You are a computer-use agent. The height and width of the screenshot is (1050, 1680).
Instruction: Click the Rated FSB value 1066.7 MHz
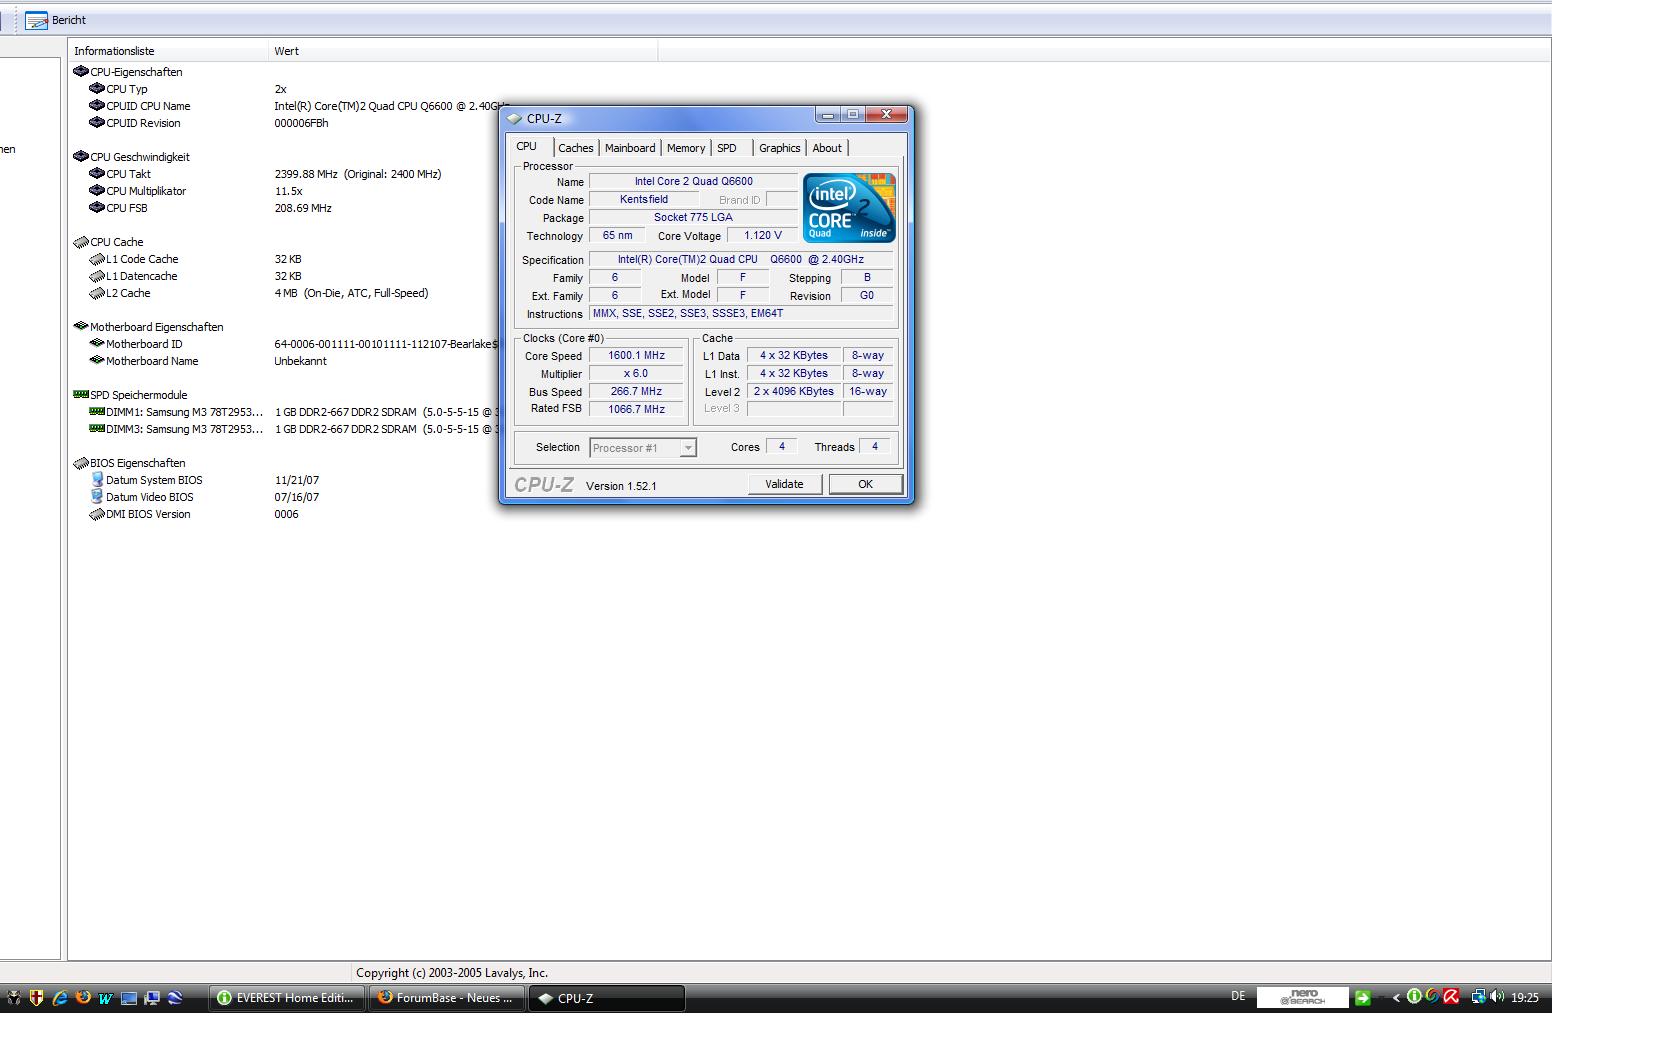click(636, 409)
